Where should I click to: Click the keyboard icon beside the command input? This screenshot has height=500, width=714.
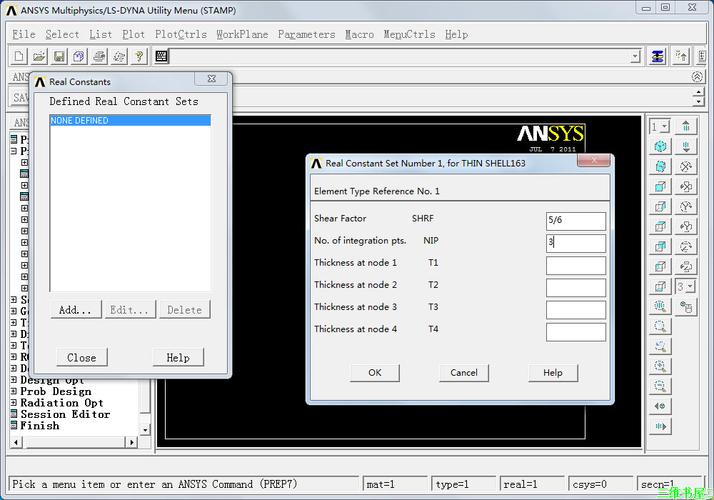pos(161,57)
